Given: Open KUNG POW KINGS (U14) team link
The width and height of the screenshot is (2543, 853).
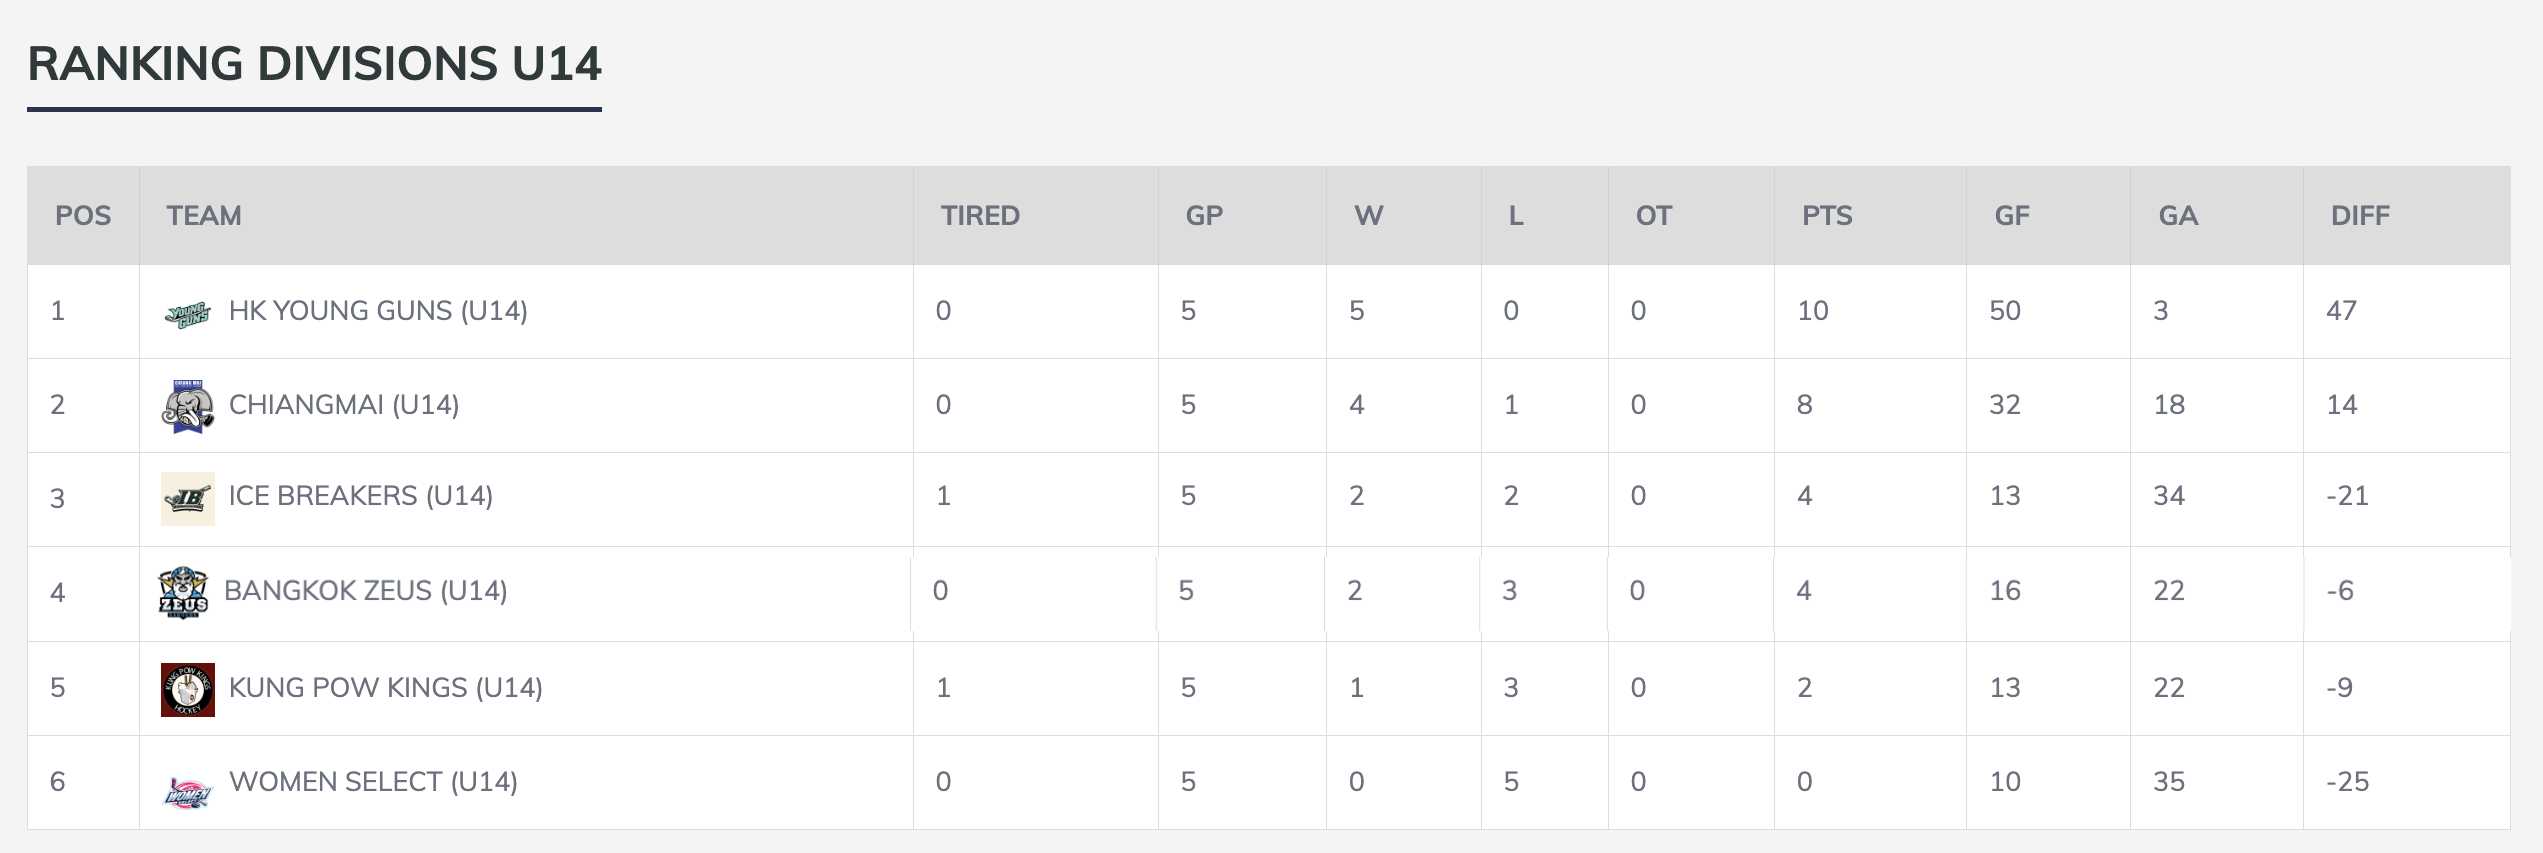Looking at the screenshot, I should pyautogui.click(x=385, y=688).
